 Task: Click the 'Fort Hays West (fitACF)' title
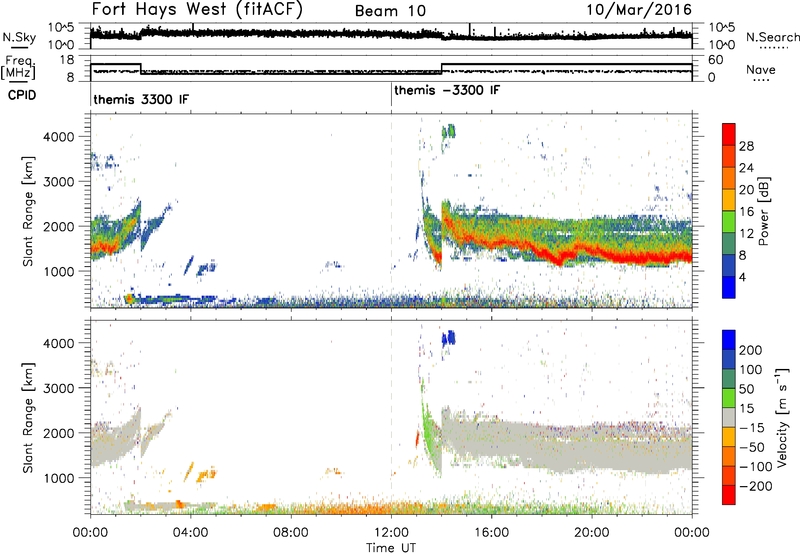[x=197, y=10]
